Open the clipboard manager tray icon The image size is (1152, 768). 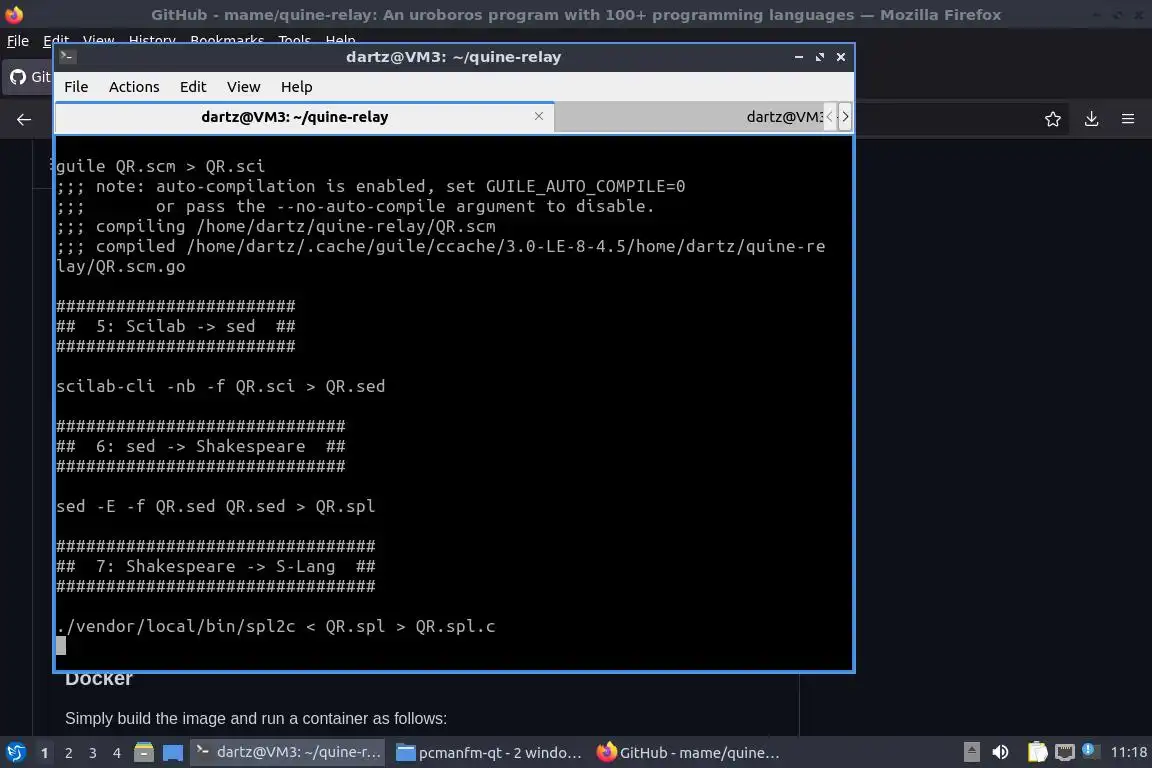[1037, 752]
